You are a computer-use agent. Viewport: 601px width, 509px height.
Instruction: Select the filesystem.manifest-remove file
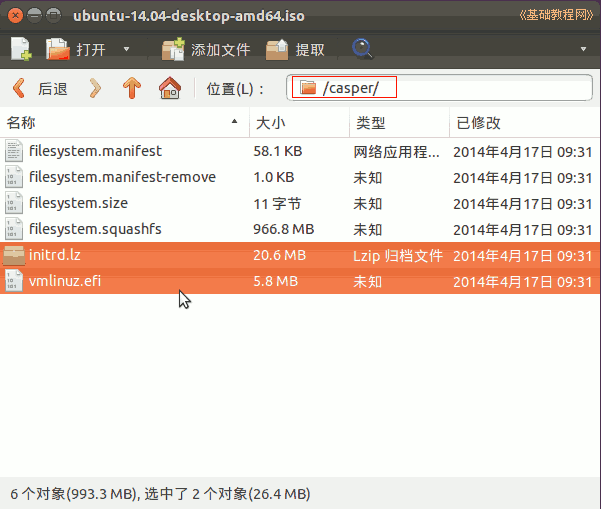pyautogui.click(x=300, y=177)
